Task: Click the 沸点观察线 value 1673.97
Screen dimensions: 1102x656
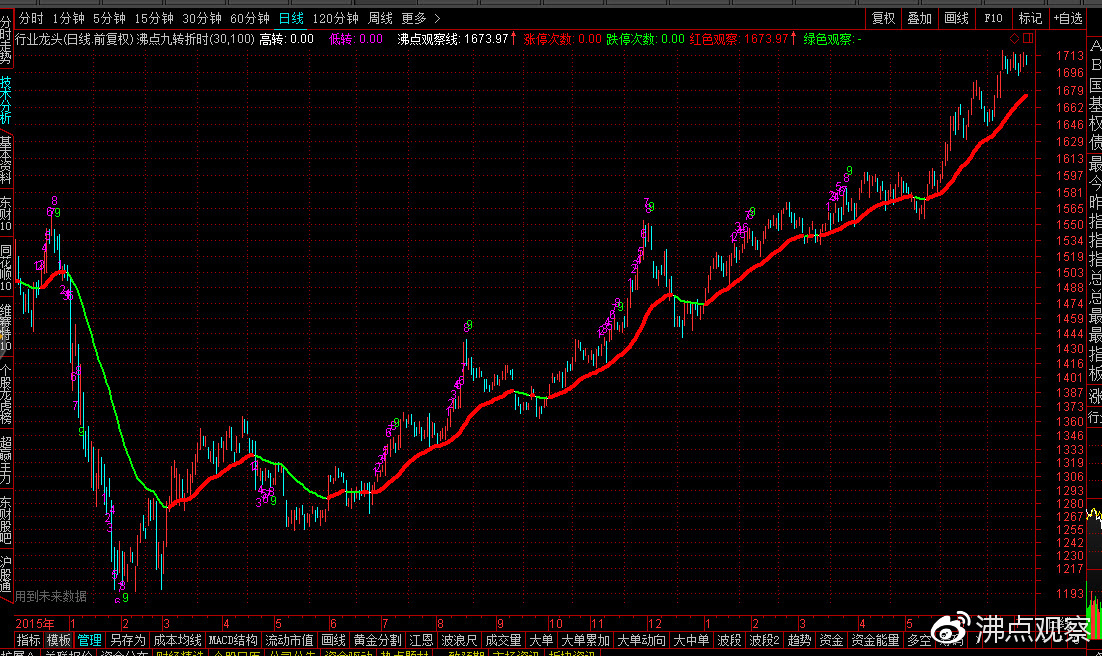Action: click(486, 39)
